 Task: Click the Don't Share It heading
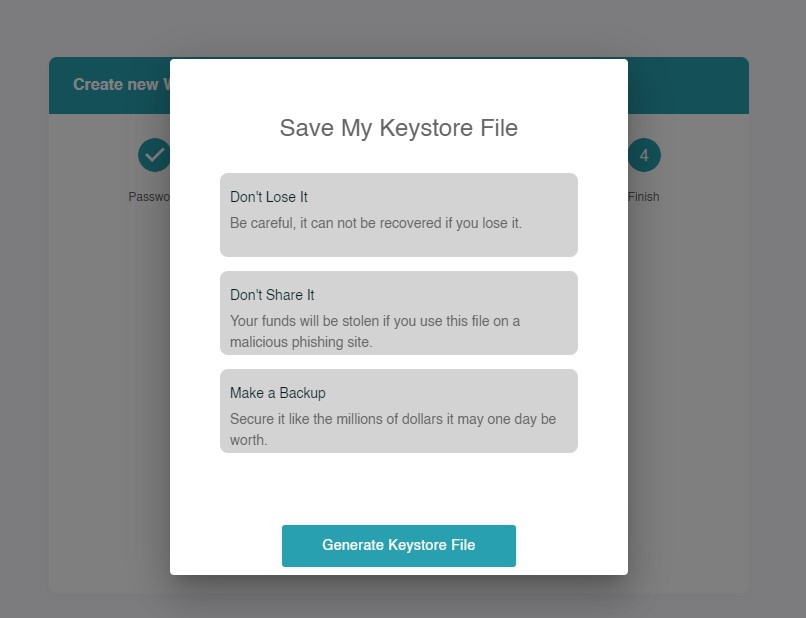272,295
